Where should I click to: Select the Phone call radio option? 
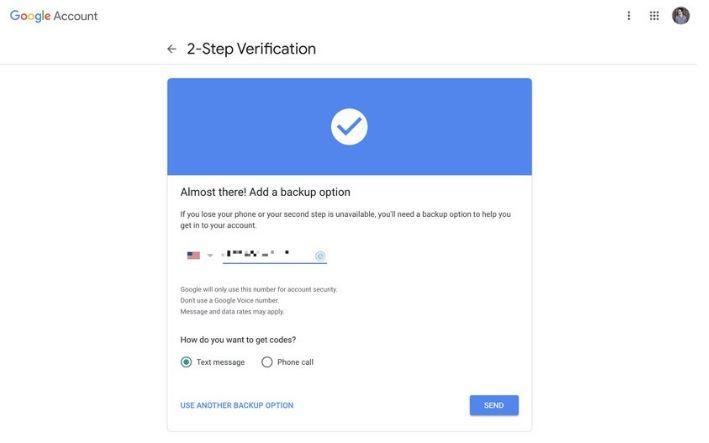click(267, 362)
